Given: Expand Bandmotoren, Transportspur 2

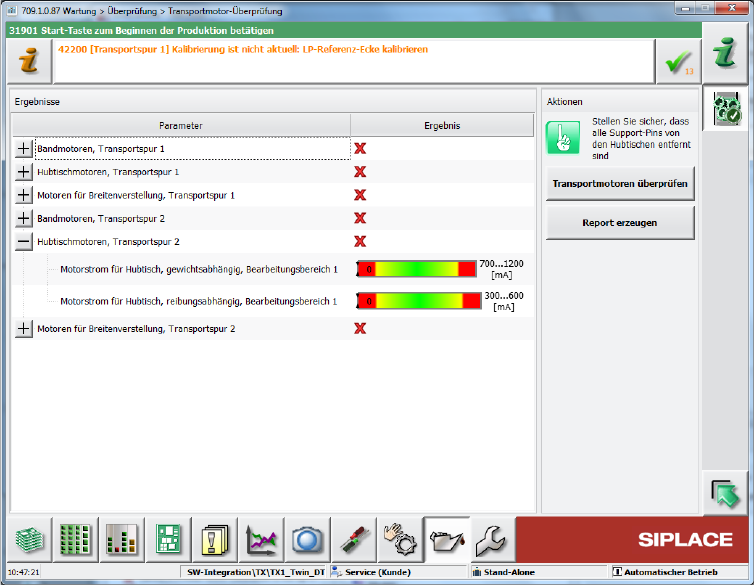Looking at the screenshot, I should [24, 219].
